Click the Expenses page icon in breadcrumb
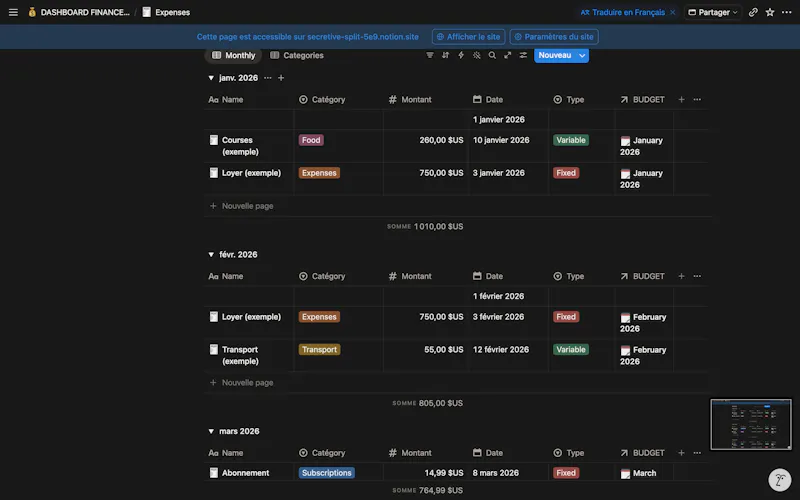Image resolution: width=800 pixels, height=500 pixels. click(x=146, y=12)
